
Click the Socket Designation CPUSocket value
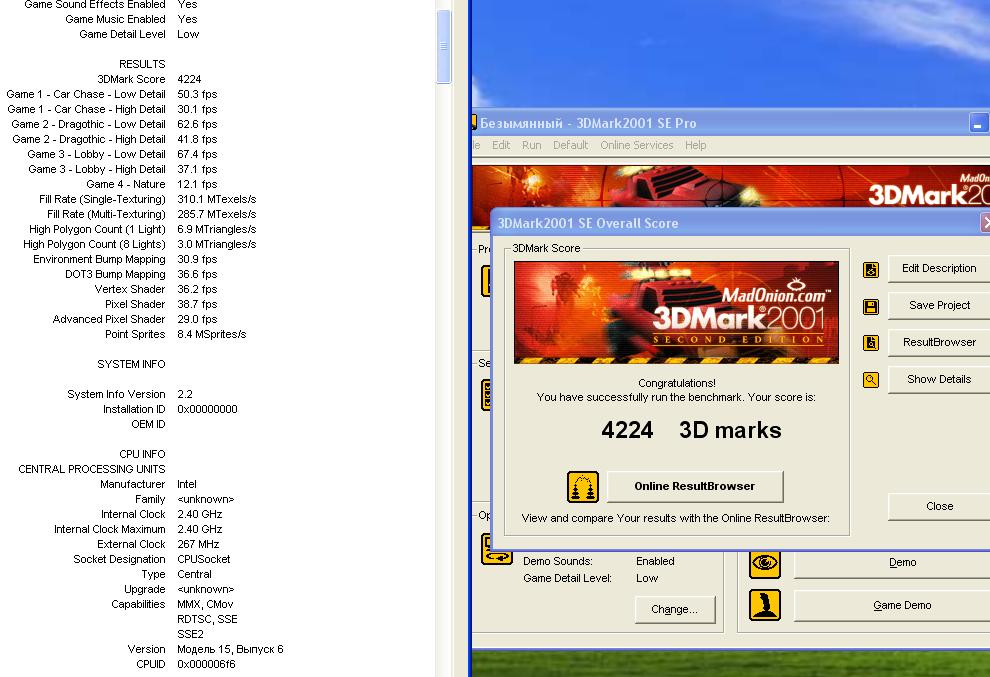pos(203,560)
